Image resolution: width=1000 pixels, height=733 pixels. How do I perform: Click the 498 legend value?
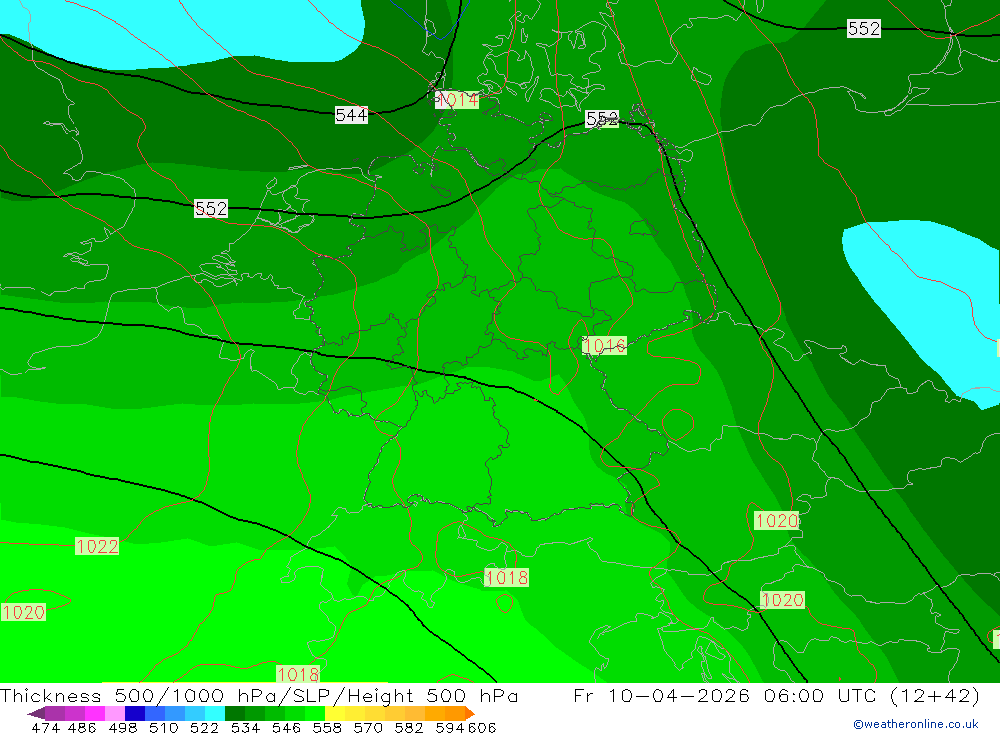coord(122,727)
